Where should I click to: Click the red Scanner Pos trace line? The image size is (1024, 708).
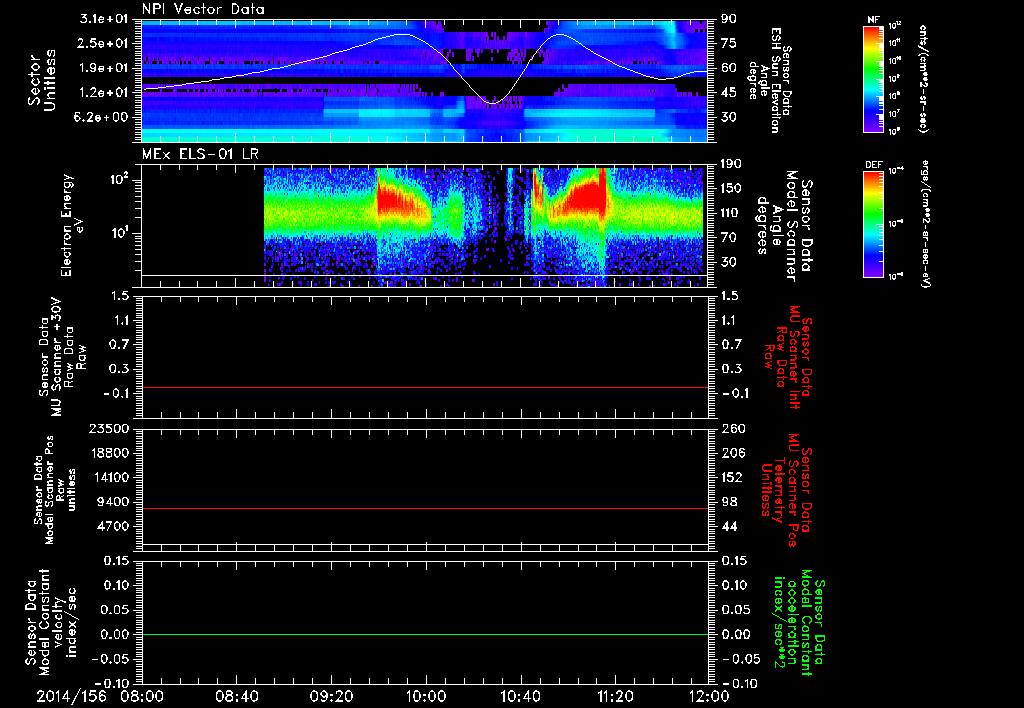(x=424, y=508)
